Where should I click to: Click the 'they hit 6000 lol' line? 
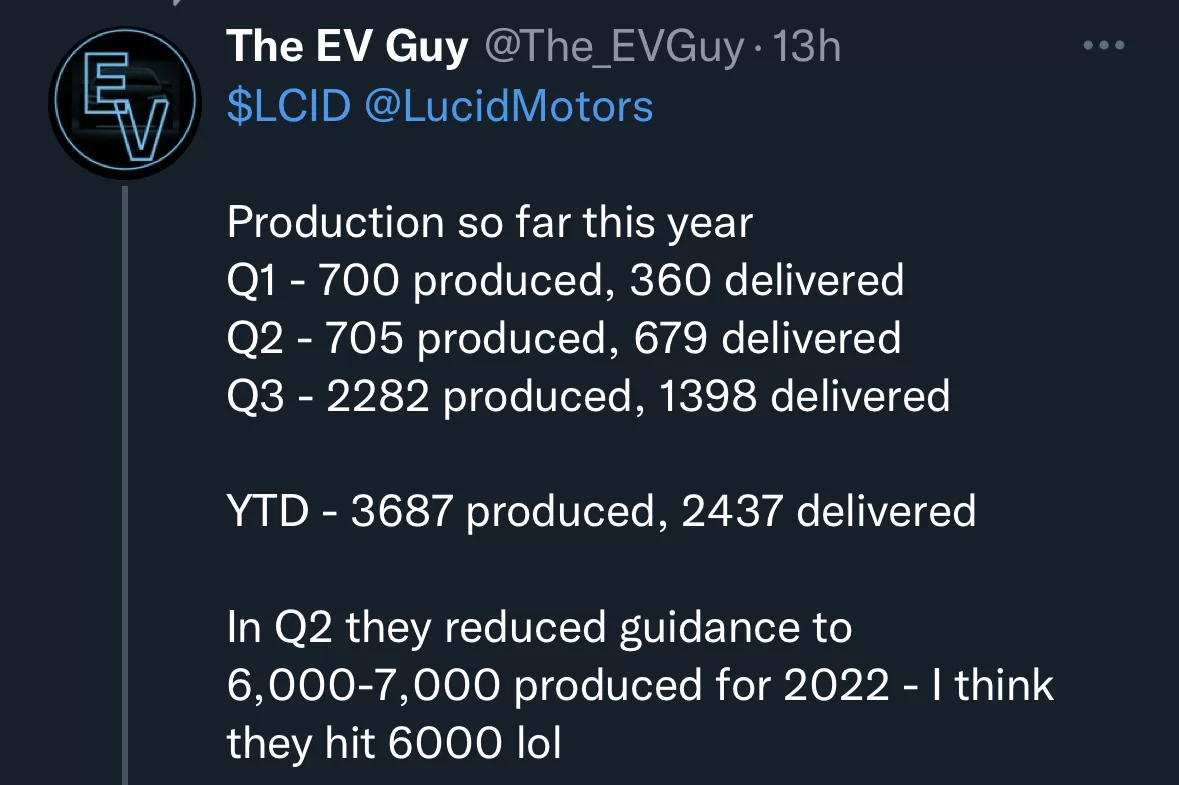[x=394, y=743]
